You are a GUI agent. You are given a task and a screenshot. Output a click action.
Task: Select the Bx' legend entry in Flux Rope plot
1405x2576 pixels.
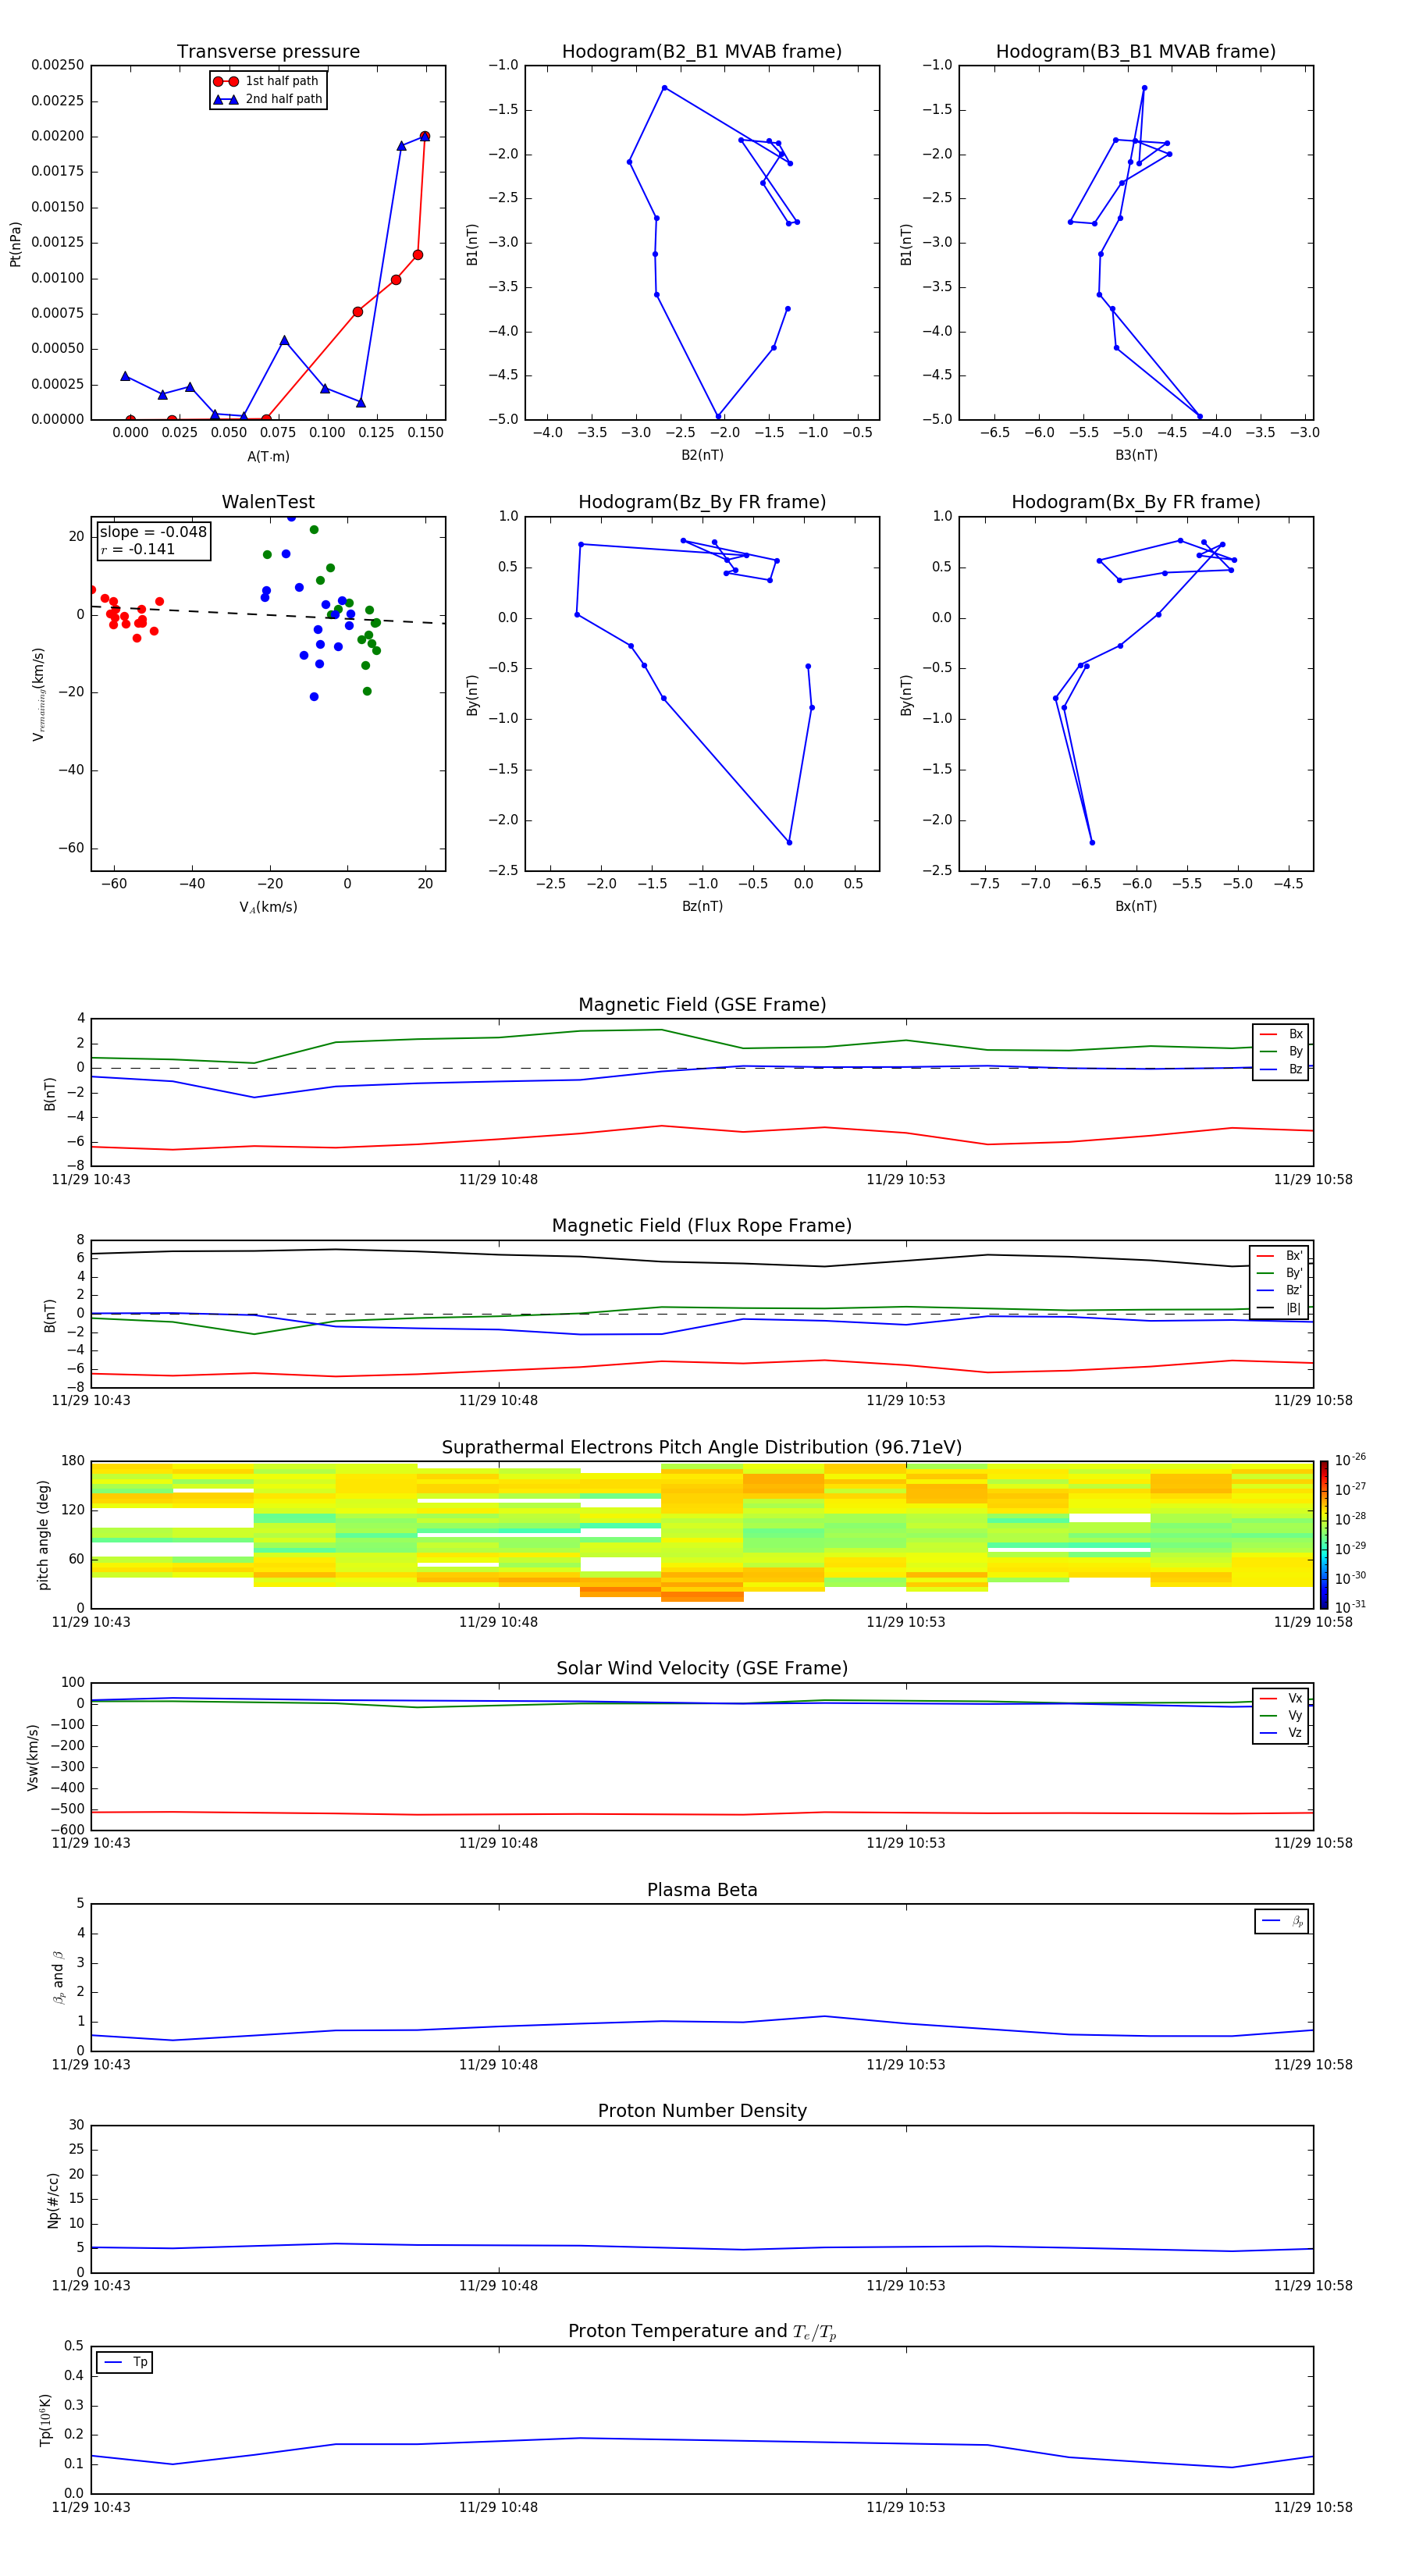[1280, 1256]
